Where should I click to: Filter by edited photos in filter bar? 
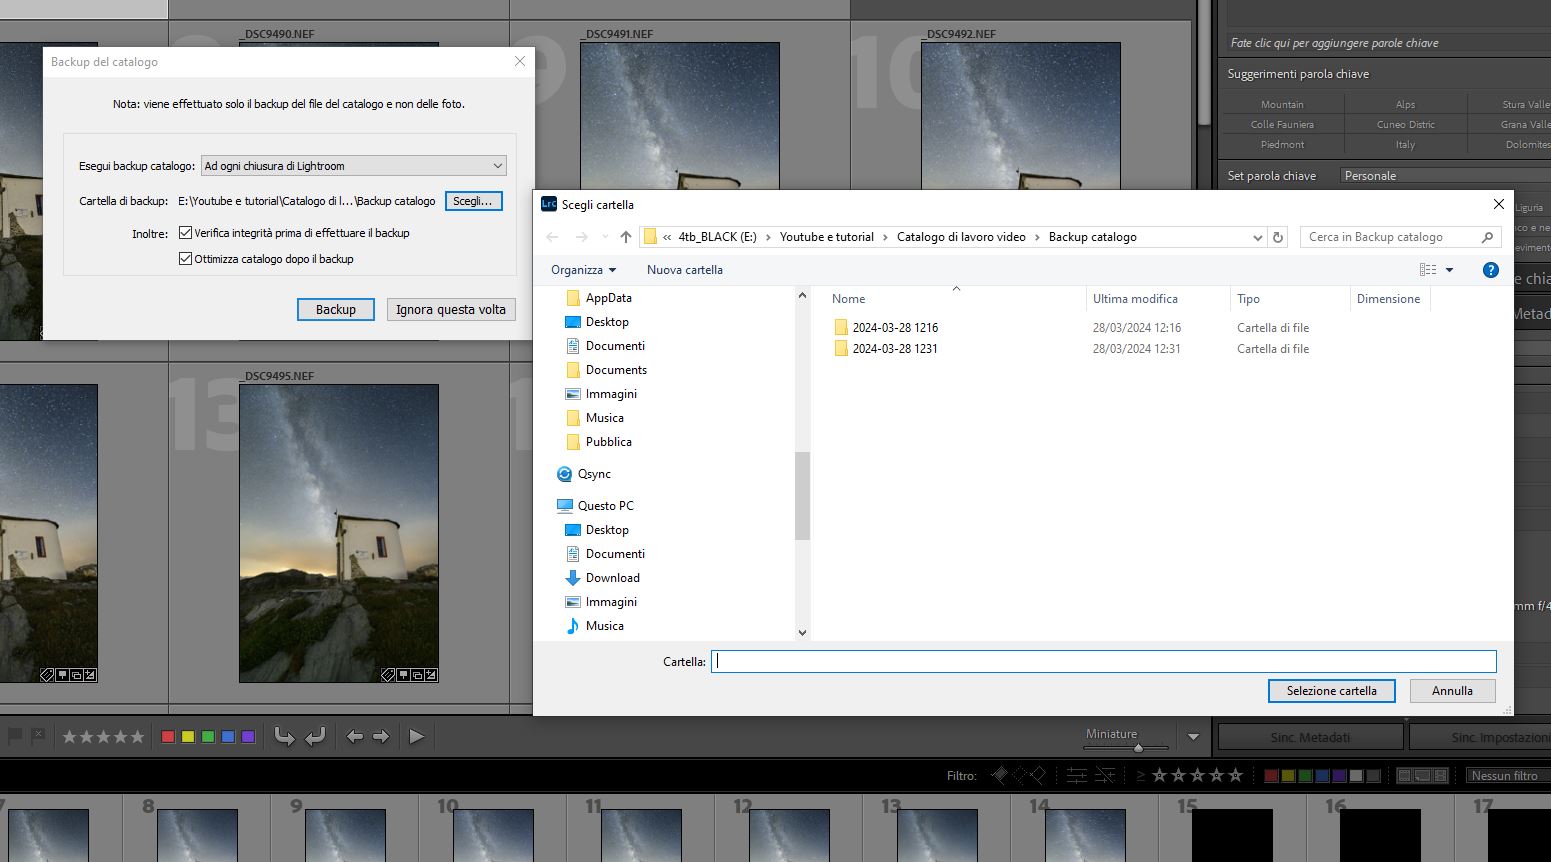(x=1077, y=775)
